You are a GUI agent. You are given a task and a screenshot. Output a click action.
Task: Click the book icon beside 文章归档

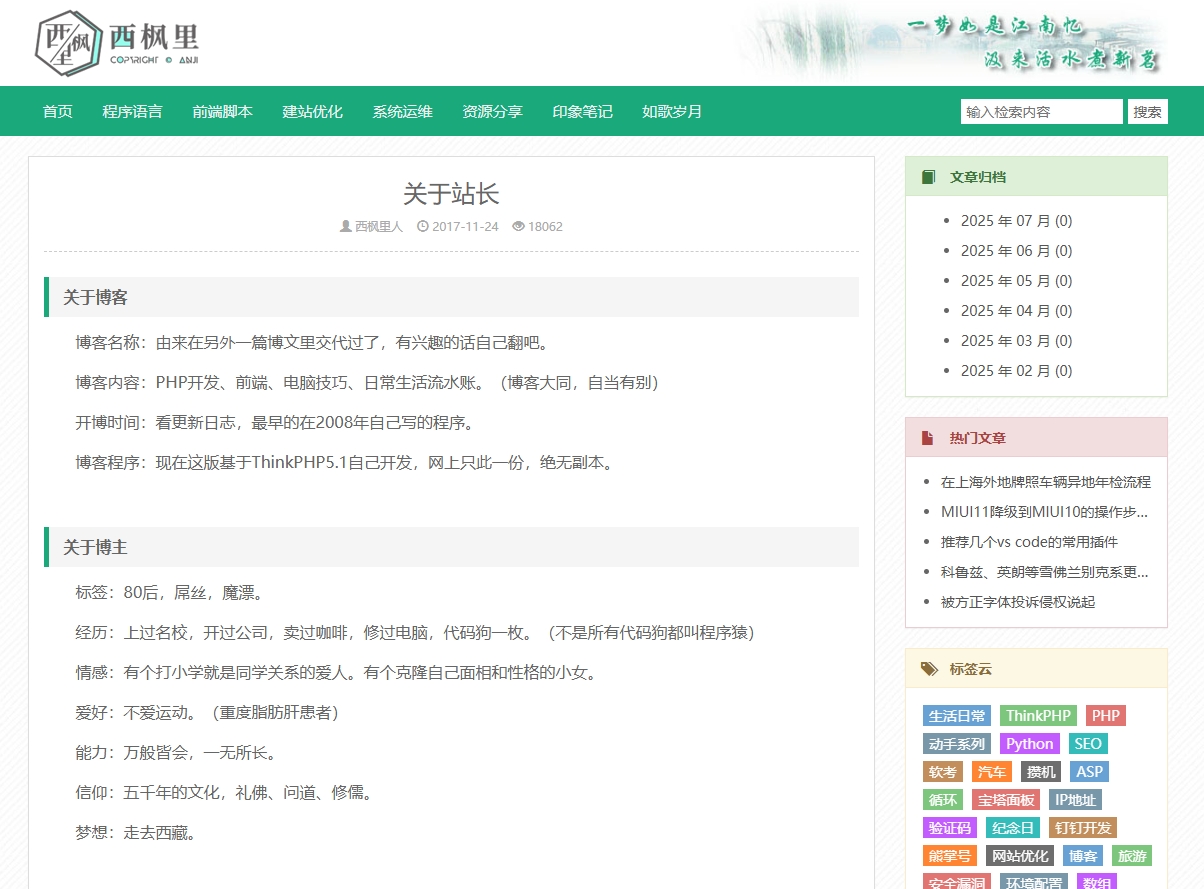point(928,177)
